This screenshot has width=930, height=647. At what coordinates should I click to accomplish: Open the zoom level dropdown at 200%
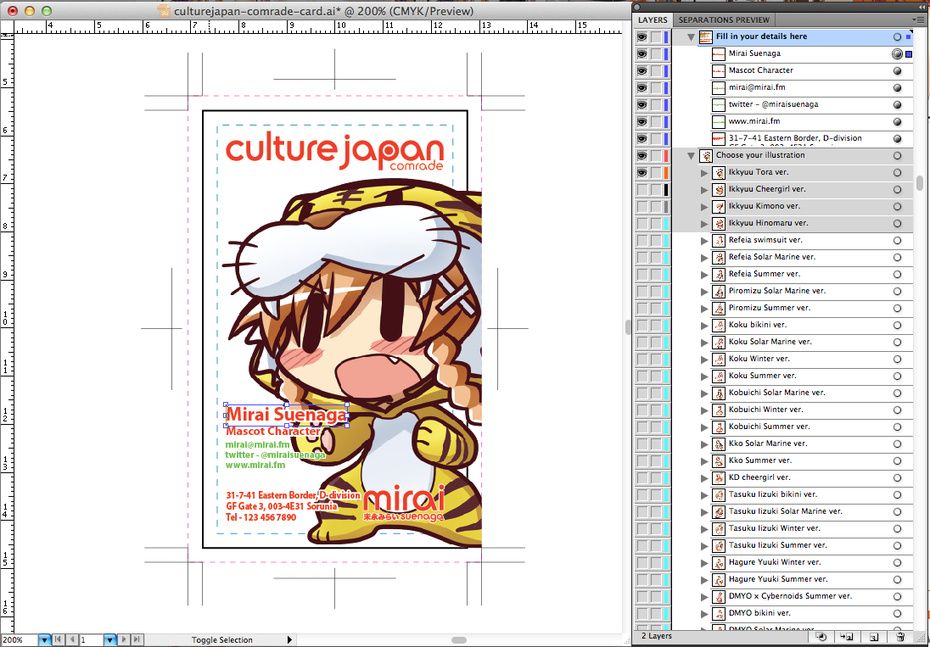(x=44, y=639)
